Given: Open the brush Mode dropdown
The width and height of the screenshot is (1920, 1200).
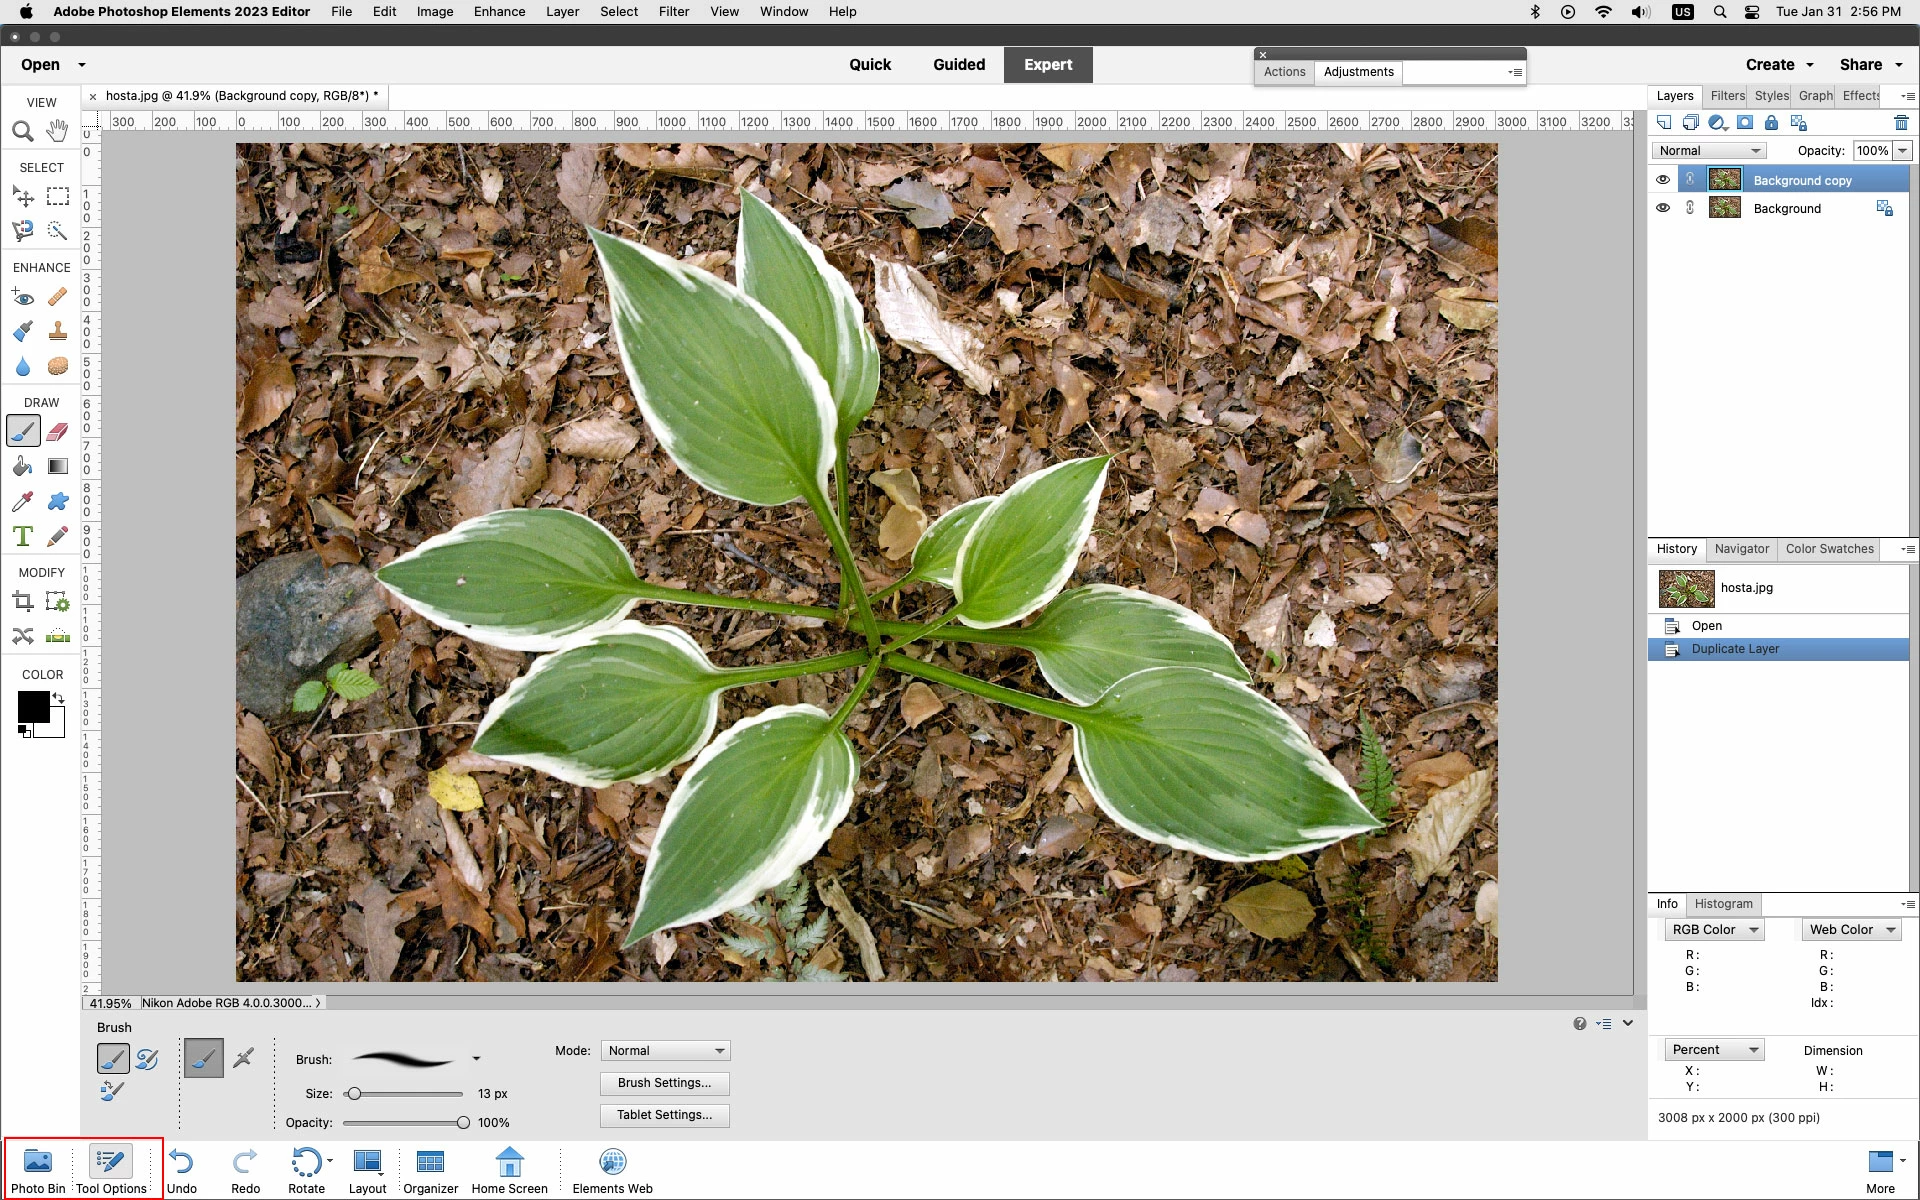Looking at the screenshot, I should pyautogui.click(x=665, y=1051).
